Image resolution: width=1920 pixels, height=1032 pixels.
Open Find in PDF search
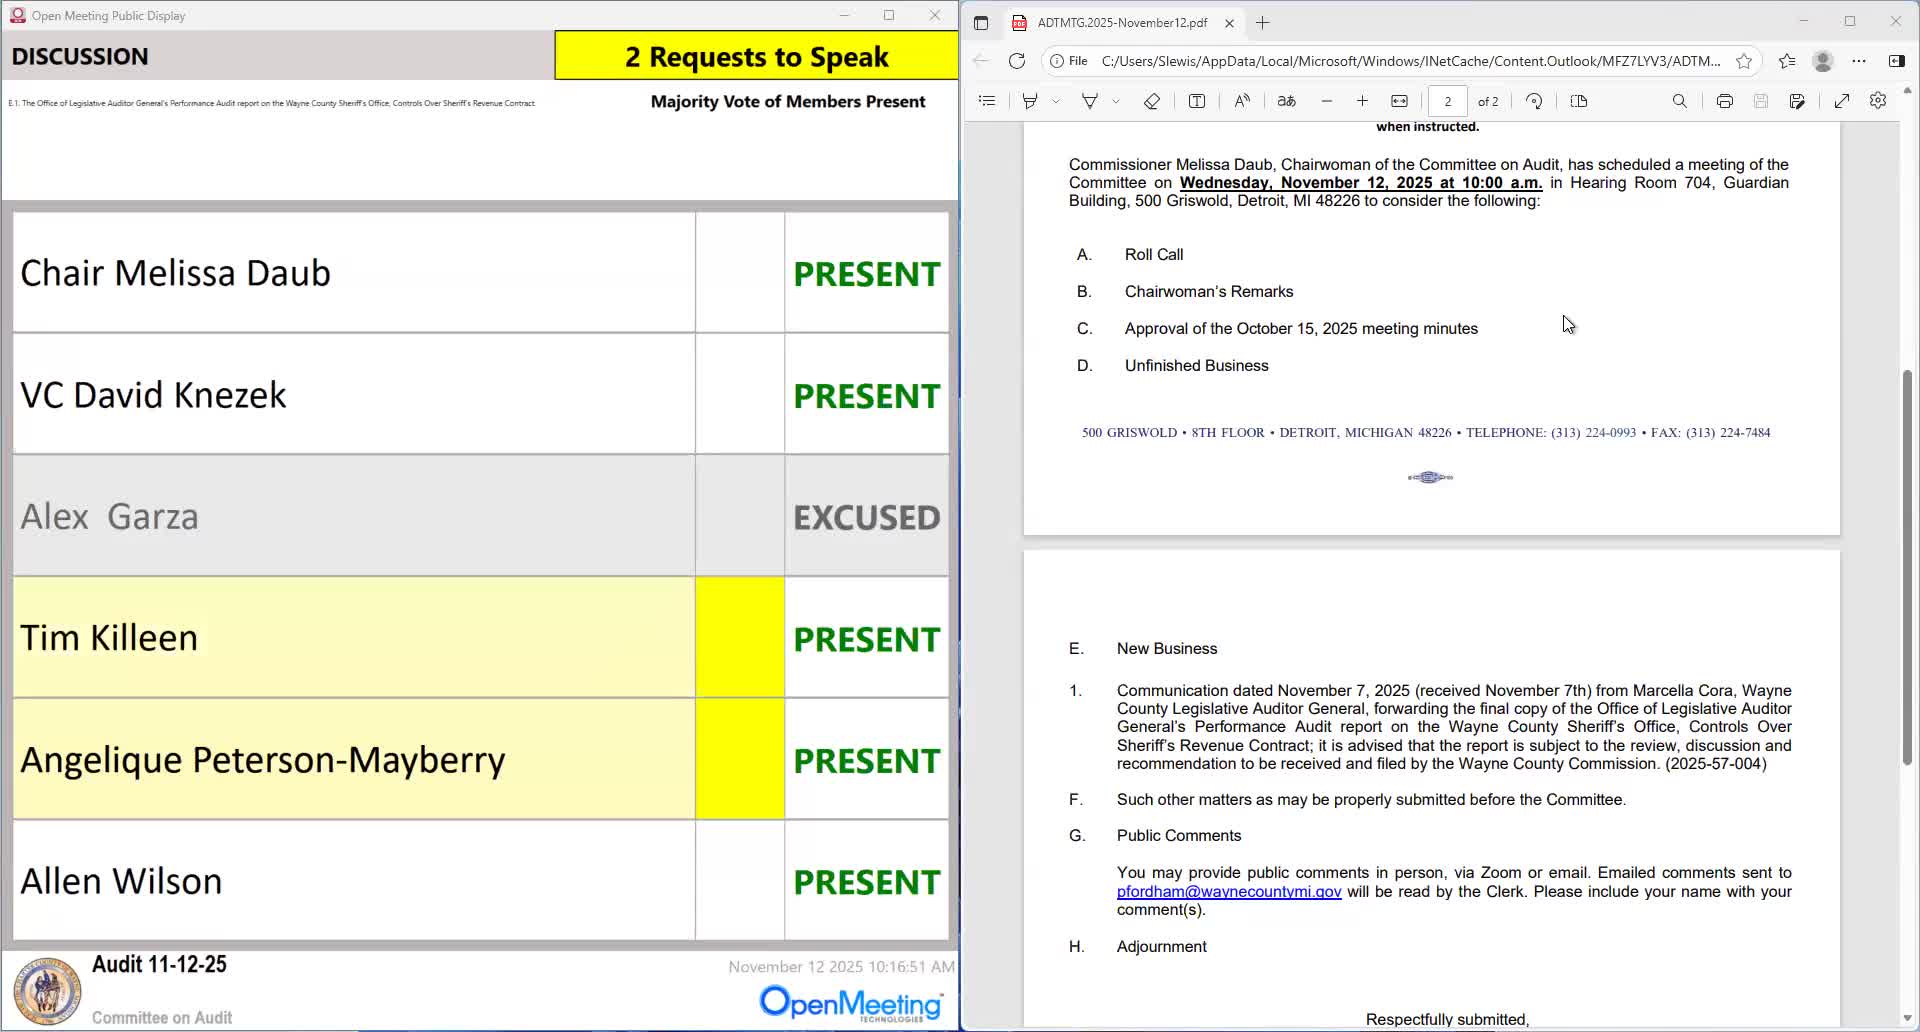(x=1679, y=101)
